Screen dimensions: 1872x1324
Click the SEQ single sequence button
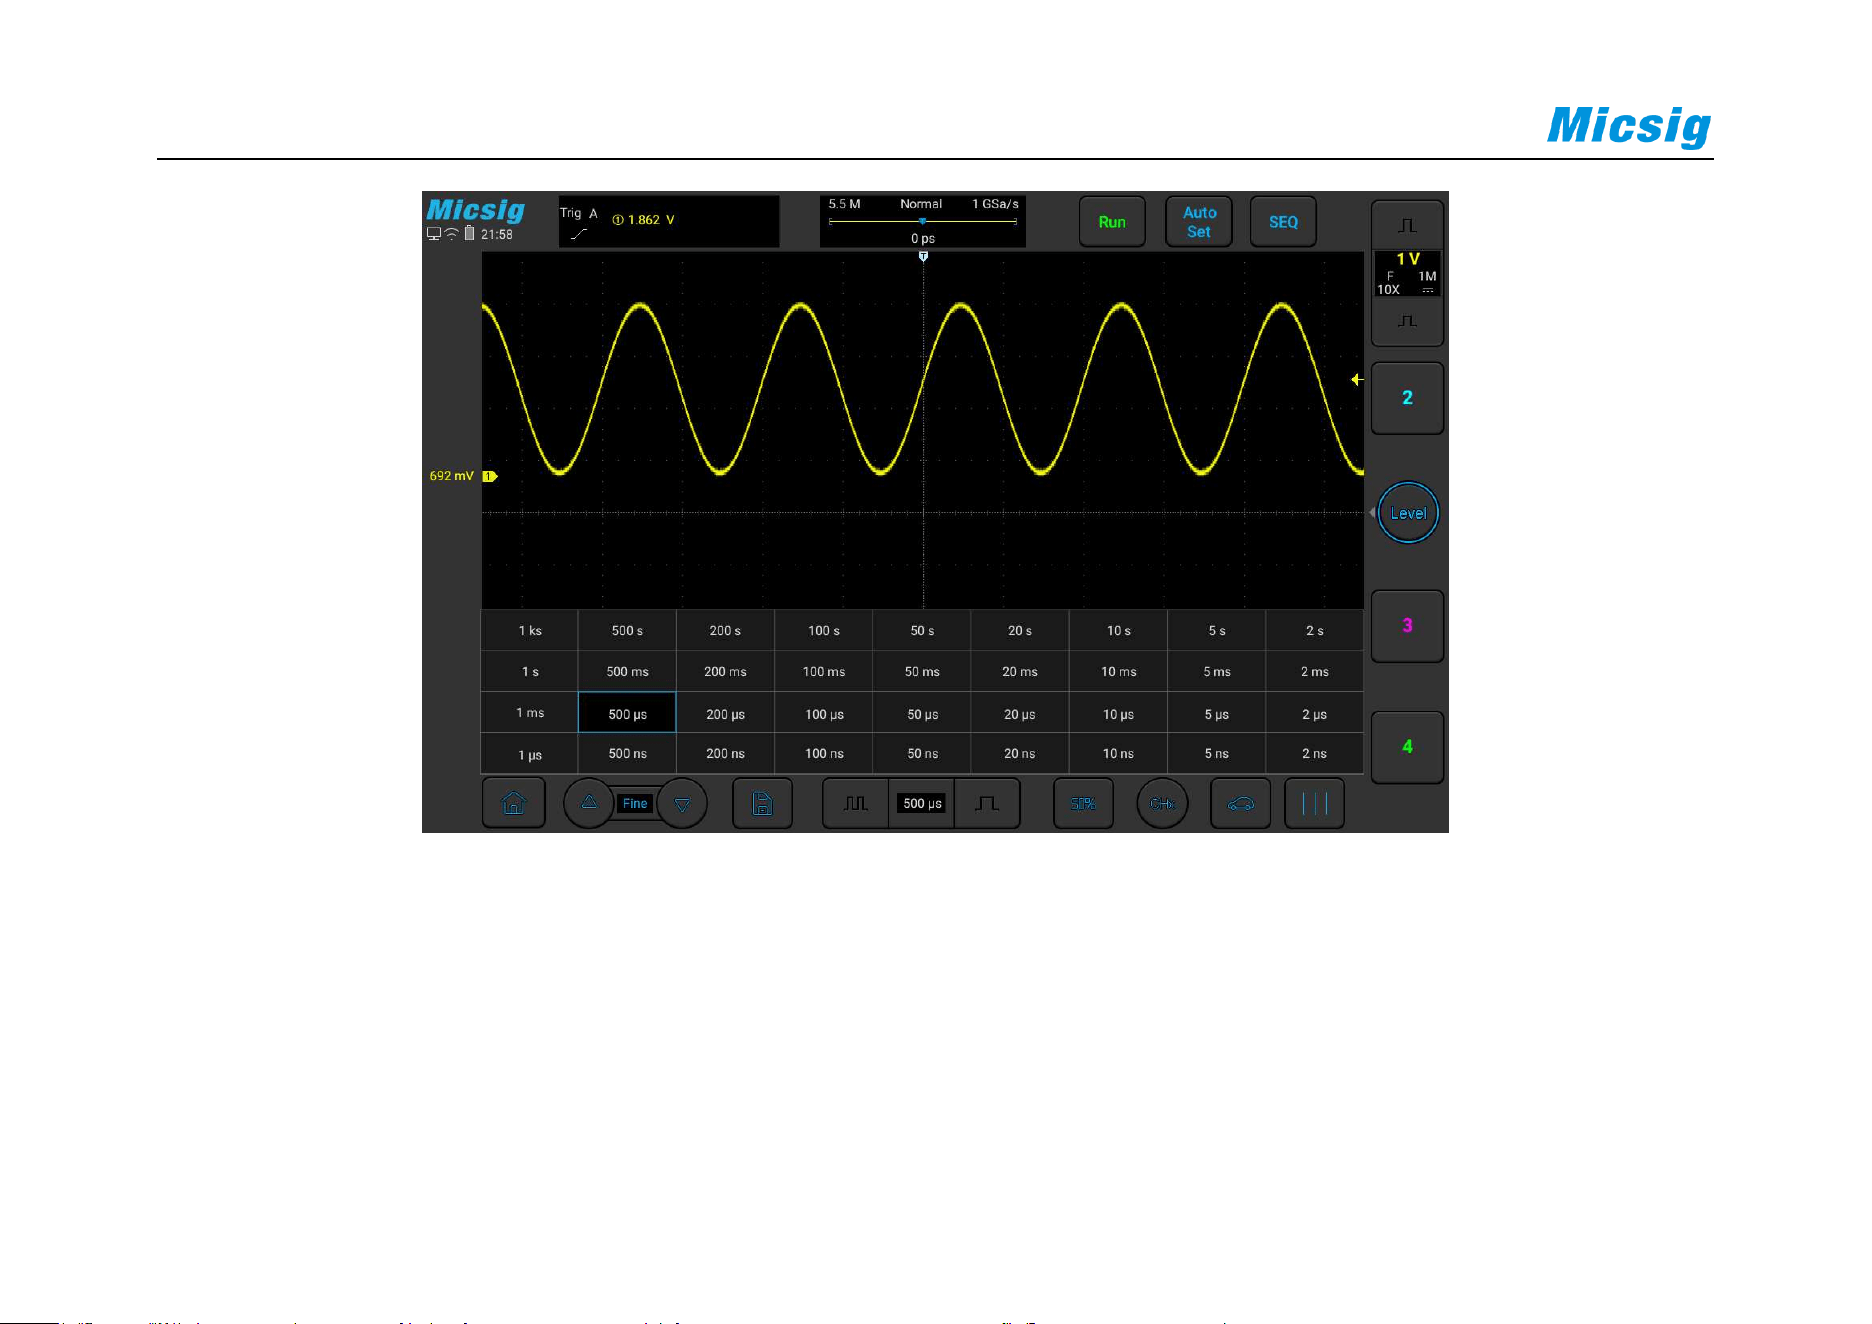pos(1283,222)
